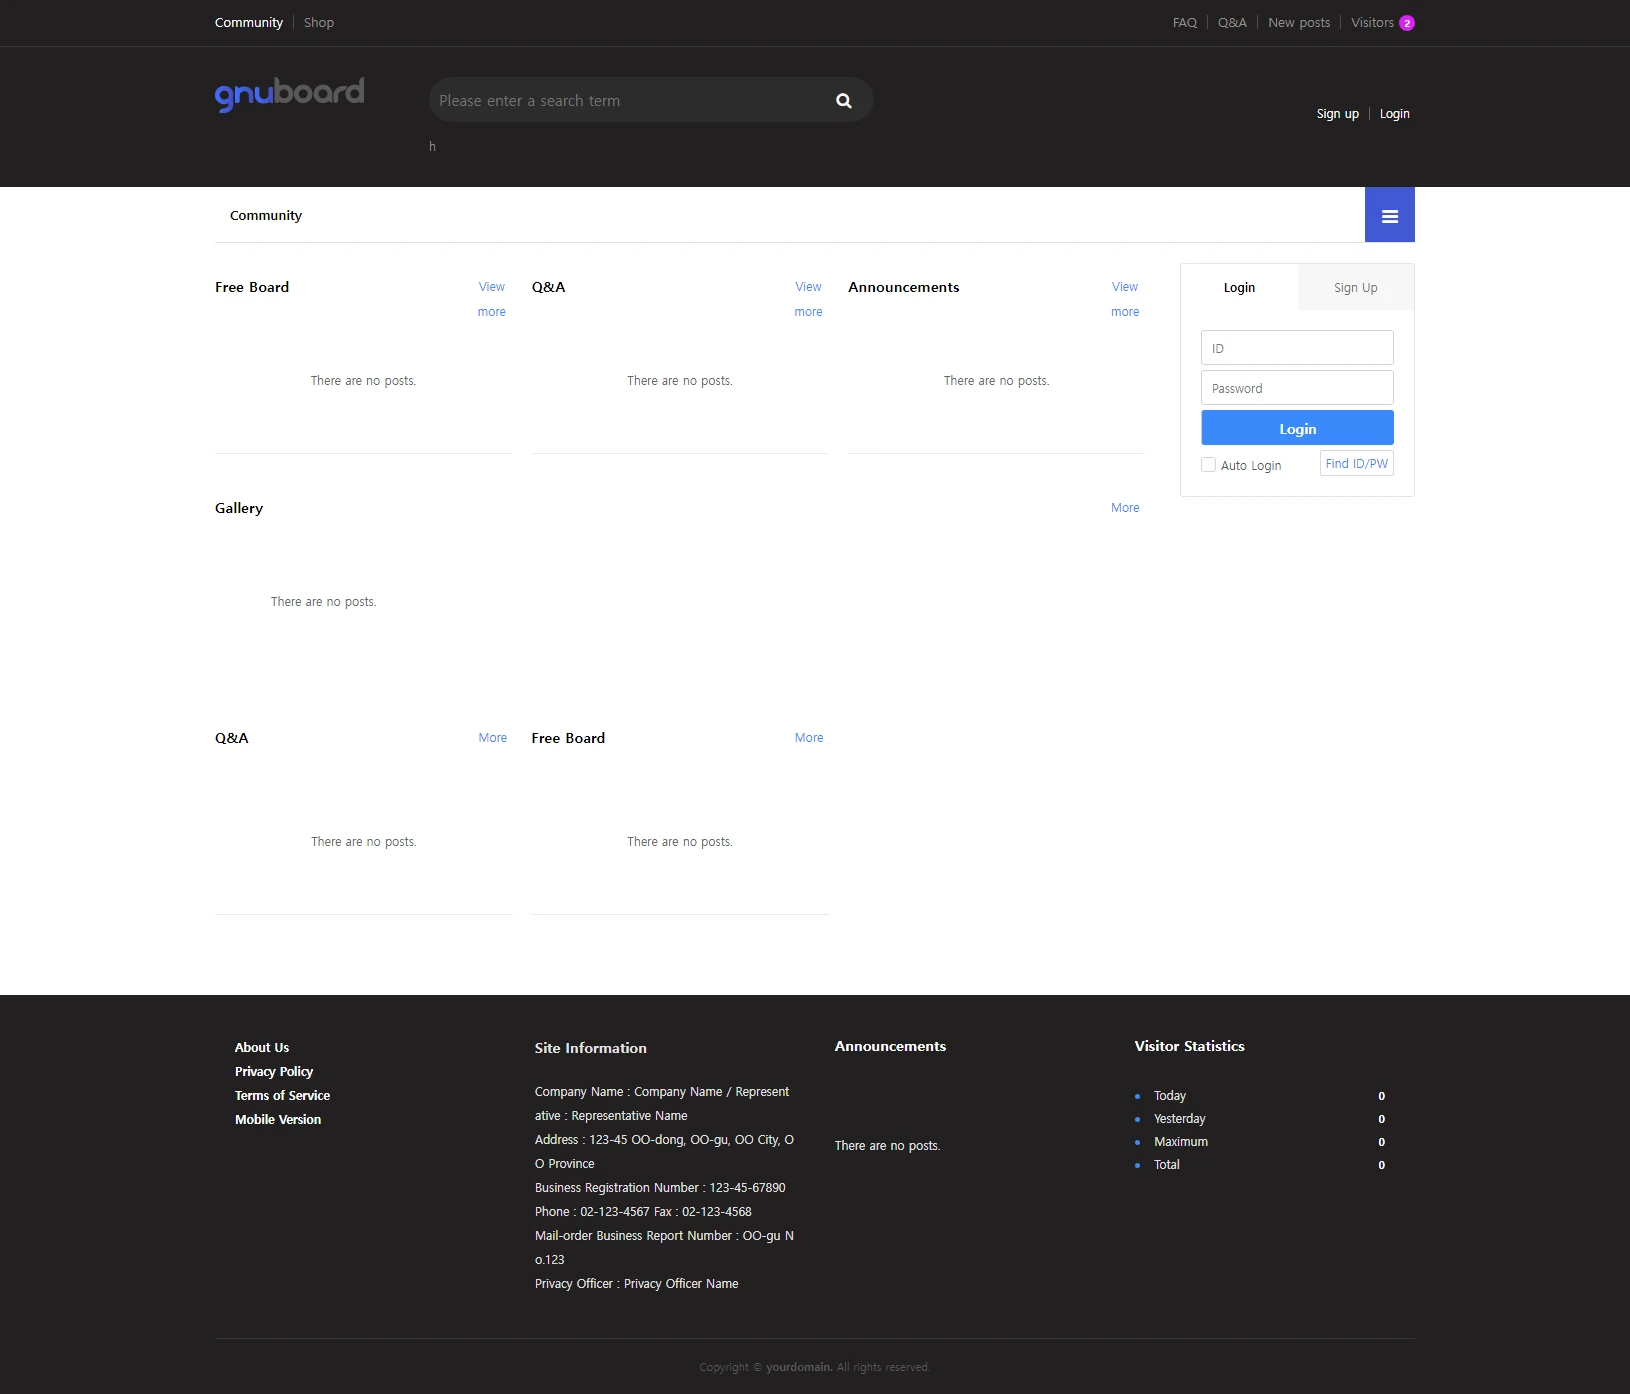Click the magnifier search icon
Image resolution: width=1630 pixels, height=1394 pixels.
pos(843,101)
